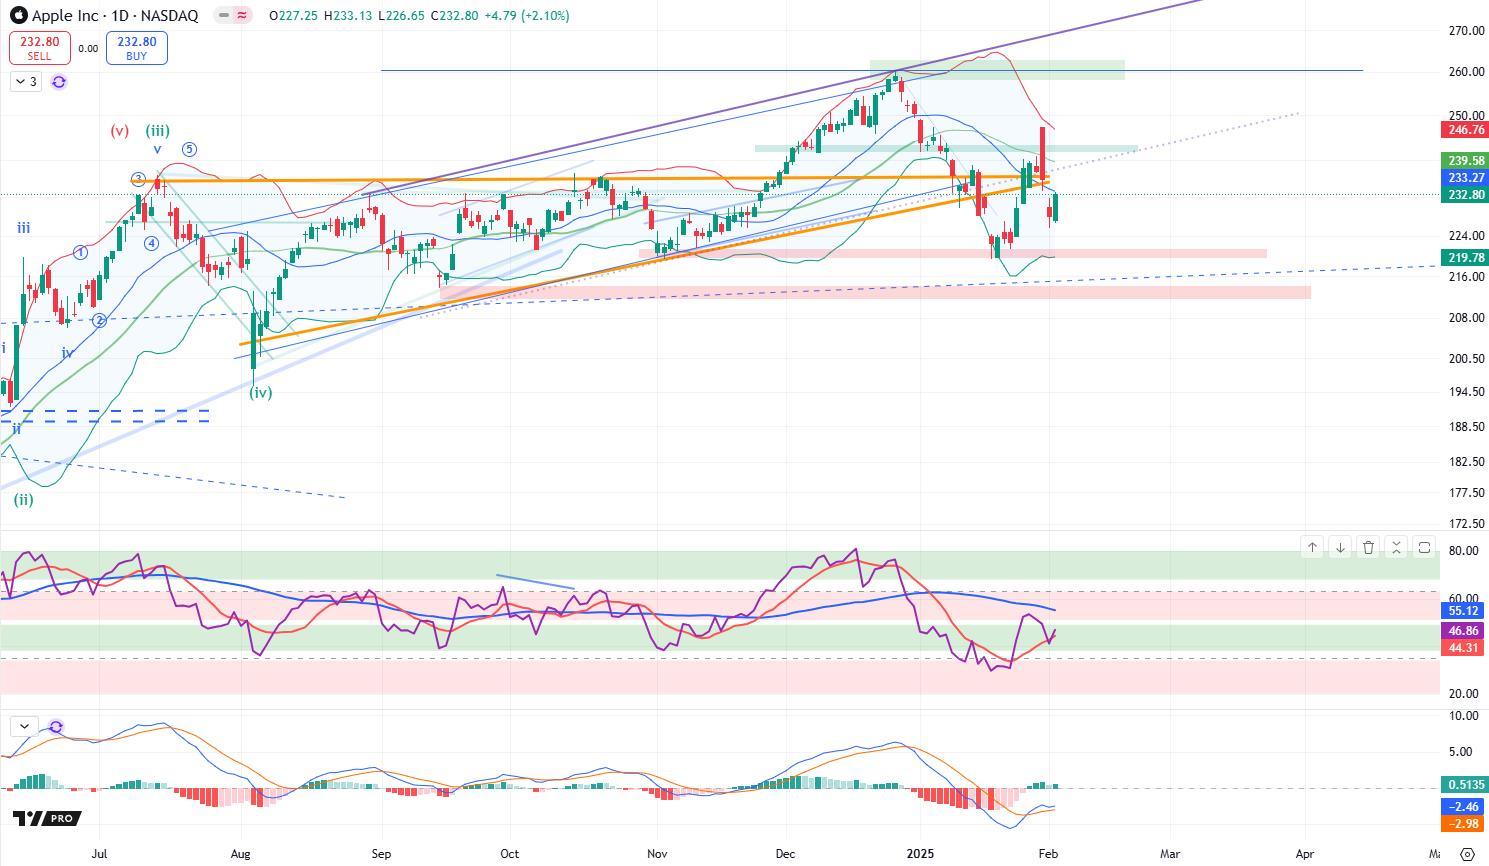Click the purple sync icon in MACD pane
Screen dimensions: 1489x866
[x=56, y=727]
